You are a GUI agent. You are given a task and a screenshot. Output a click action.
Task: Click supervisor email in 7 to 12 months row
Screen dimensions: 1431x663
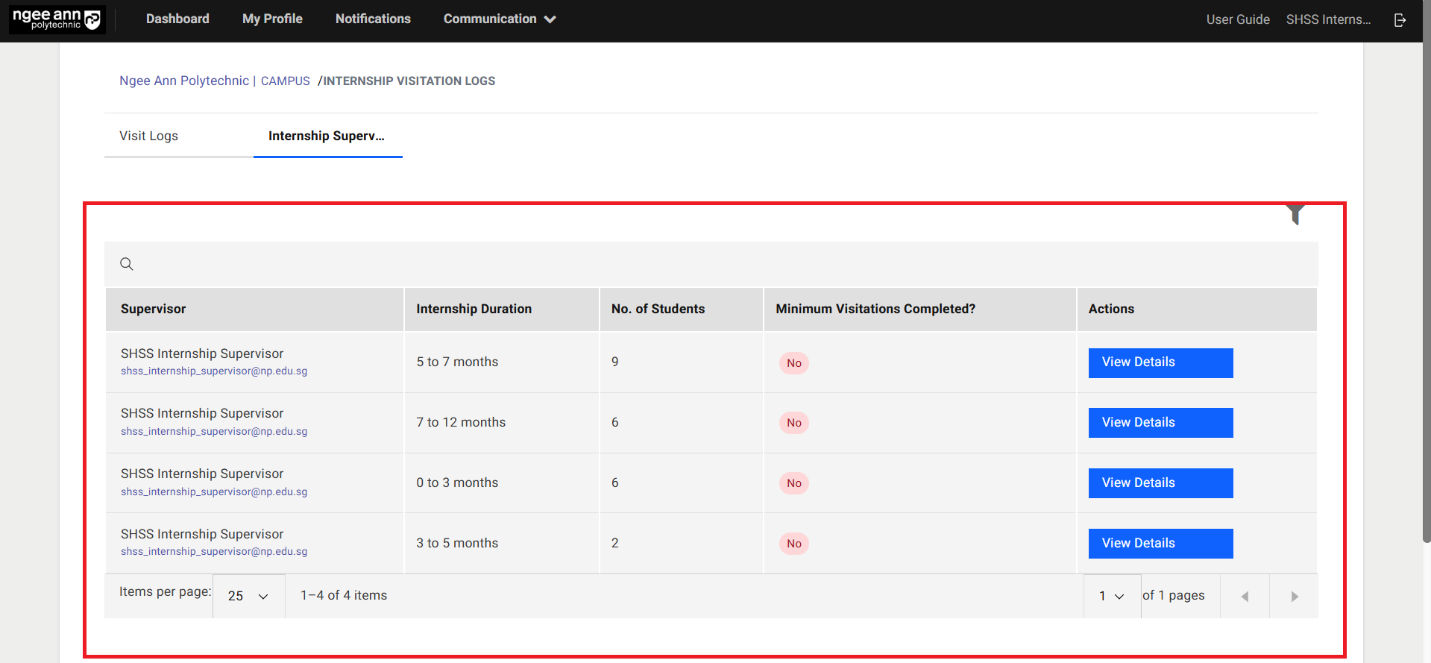(214, 432)
